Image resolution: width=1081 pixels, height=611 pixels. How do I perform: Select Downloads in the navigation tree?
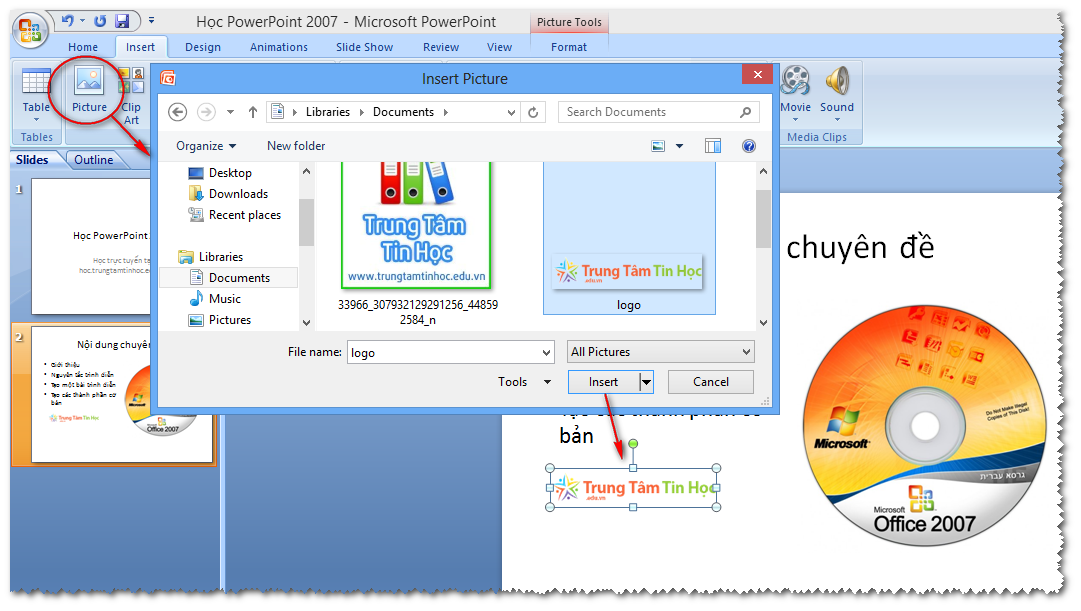coord(239,194)
